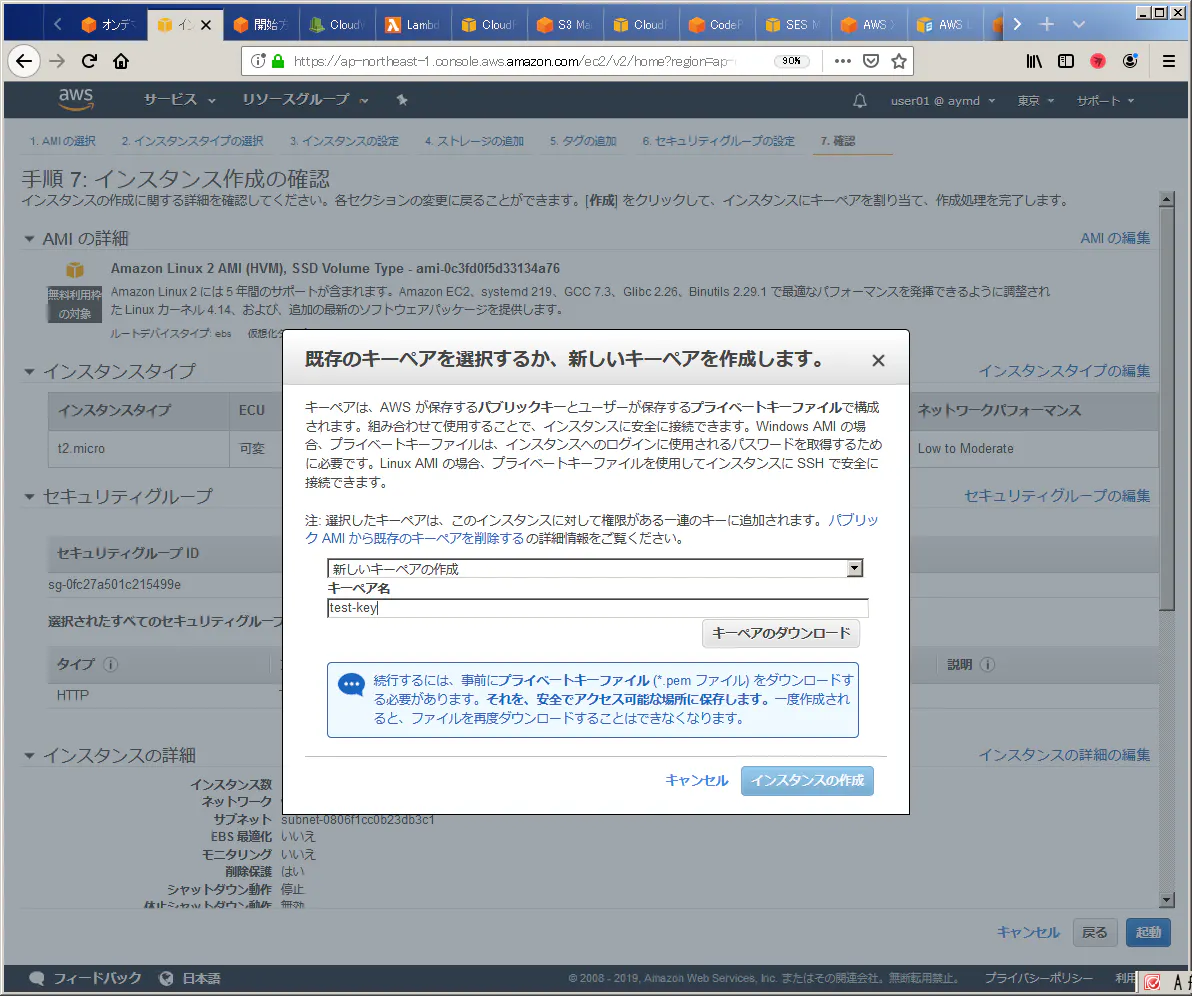1192x996 pixels.
Task: Click キャンセル in the key pair dialog
Action: [696, 780]
